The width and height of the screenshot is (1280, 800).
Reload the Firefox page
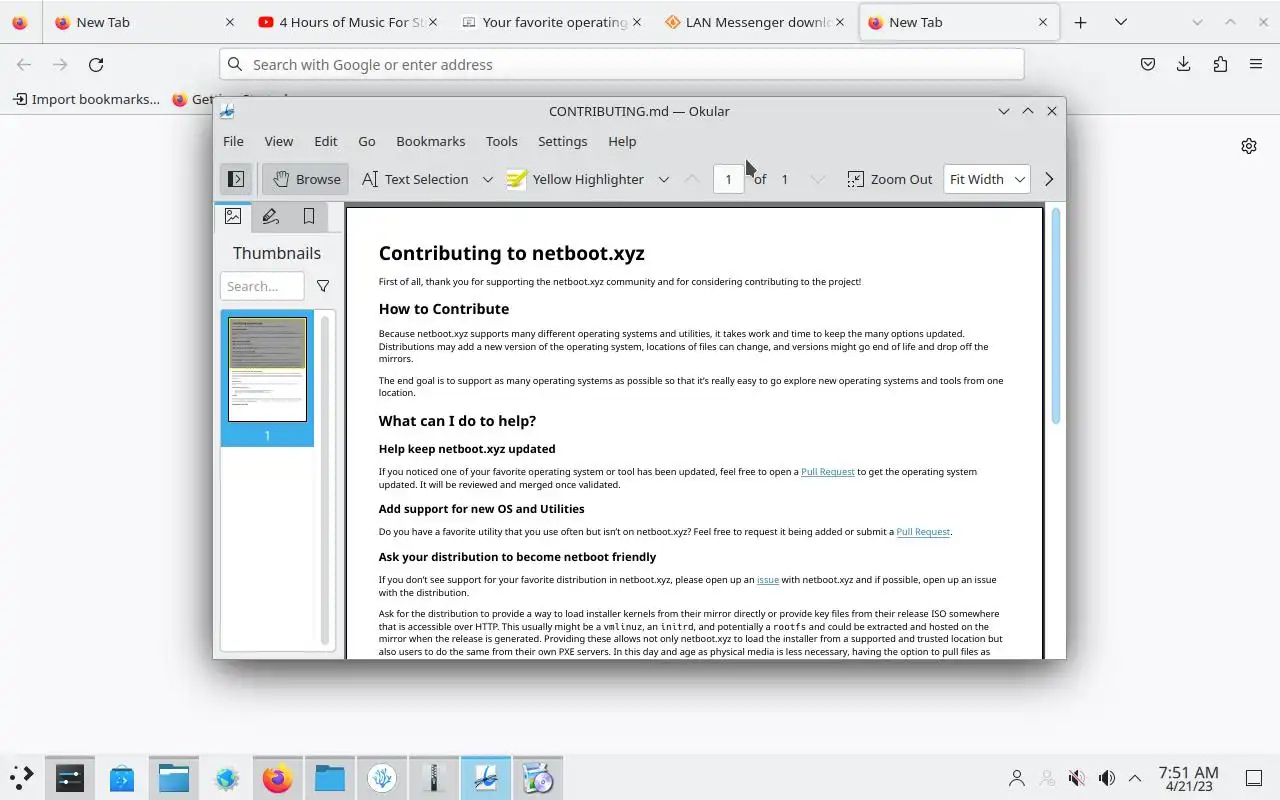[96, 64]
